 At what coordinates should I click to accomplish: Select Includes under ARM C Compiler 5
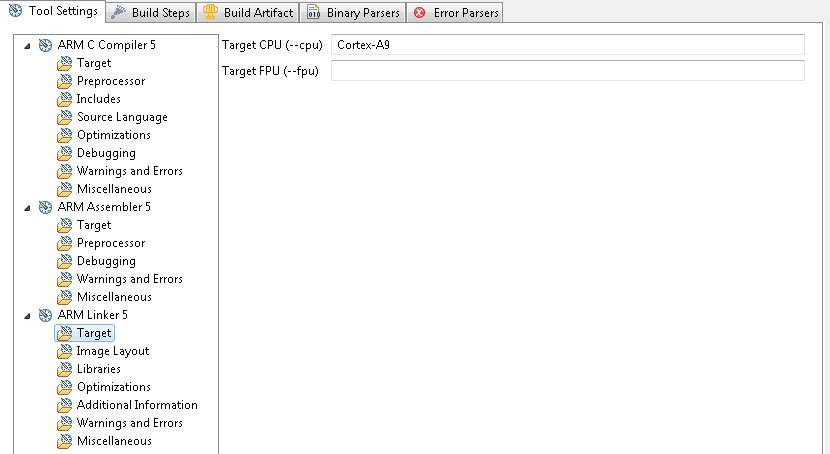[98, 99]
